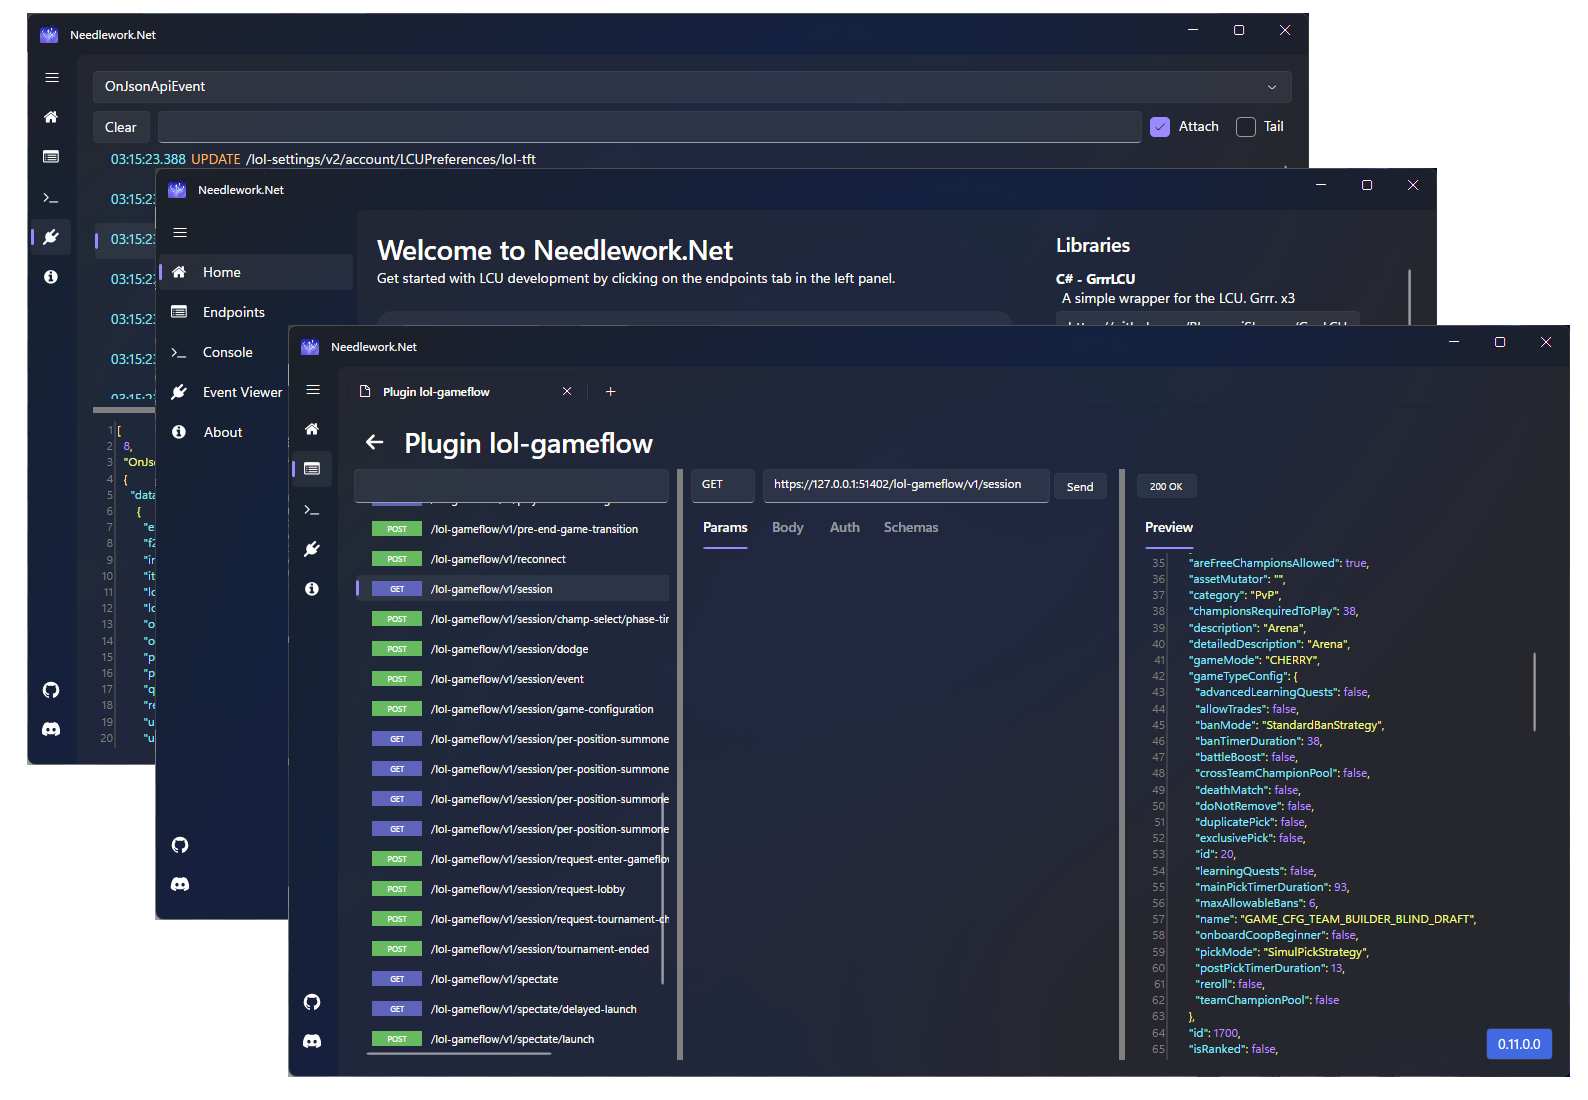
Task: Toggle hamburger menu in the front window
Action: [313, 390]
